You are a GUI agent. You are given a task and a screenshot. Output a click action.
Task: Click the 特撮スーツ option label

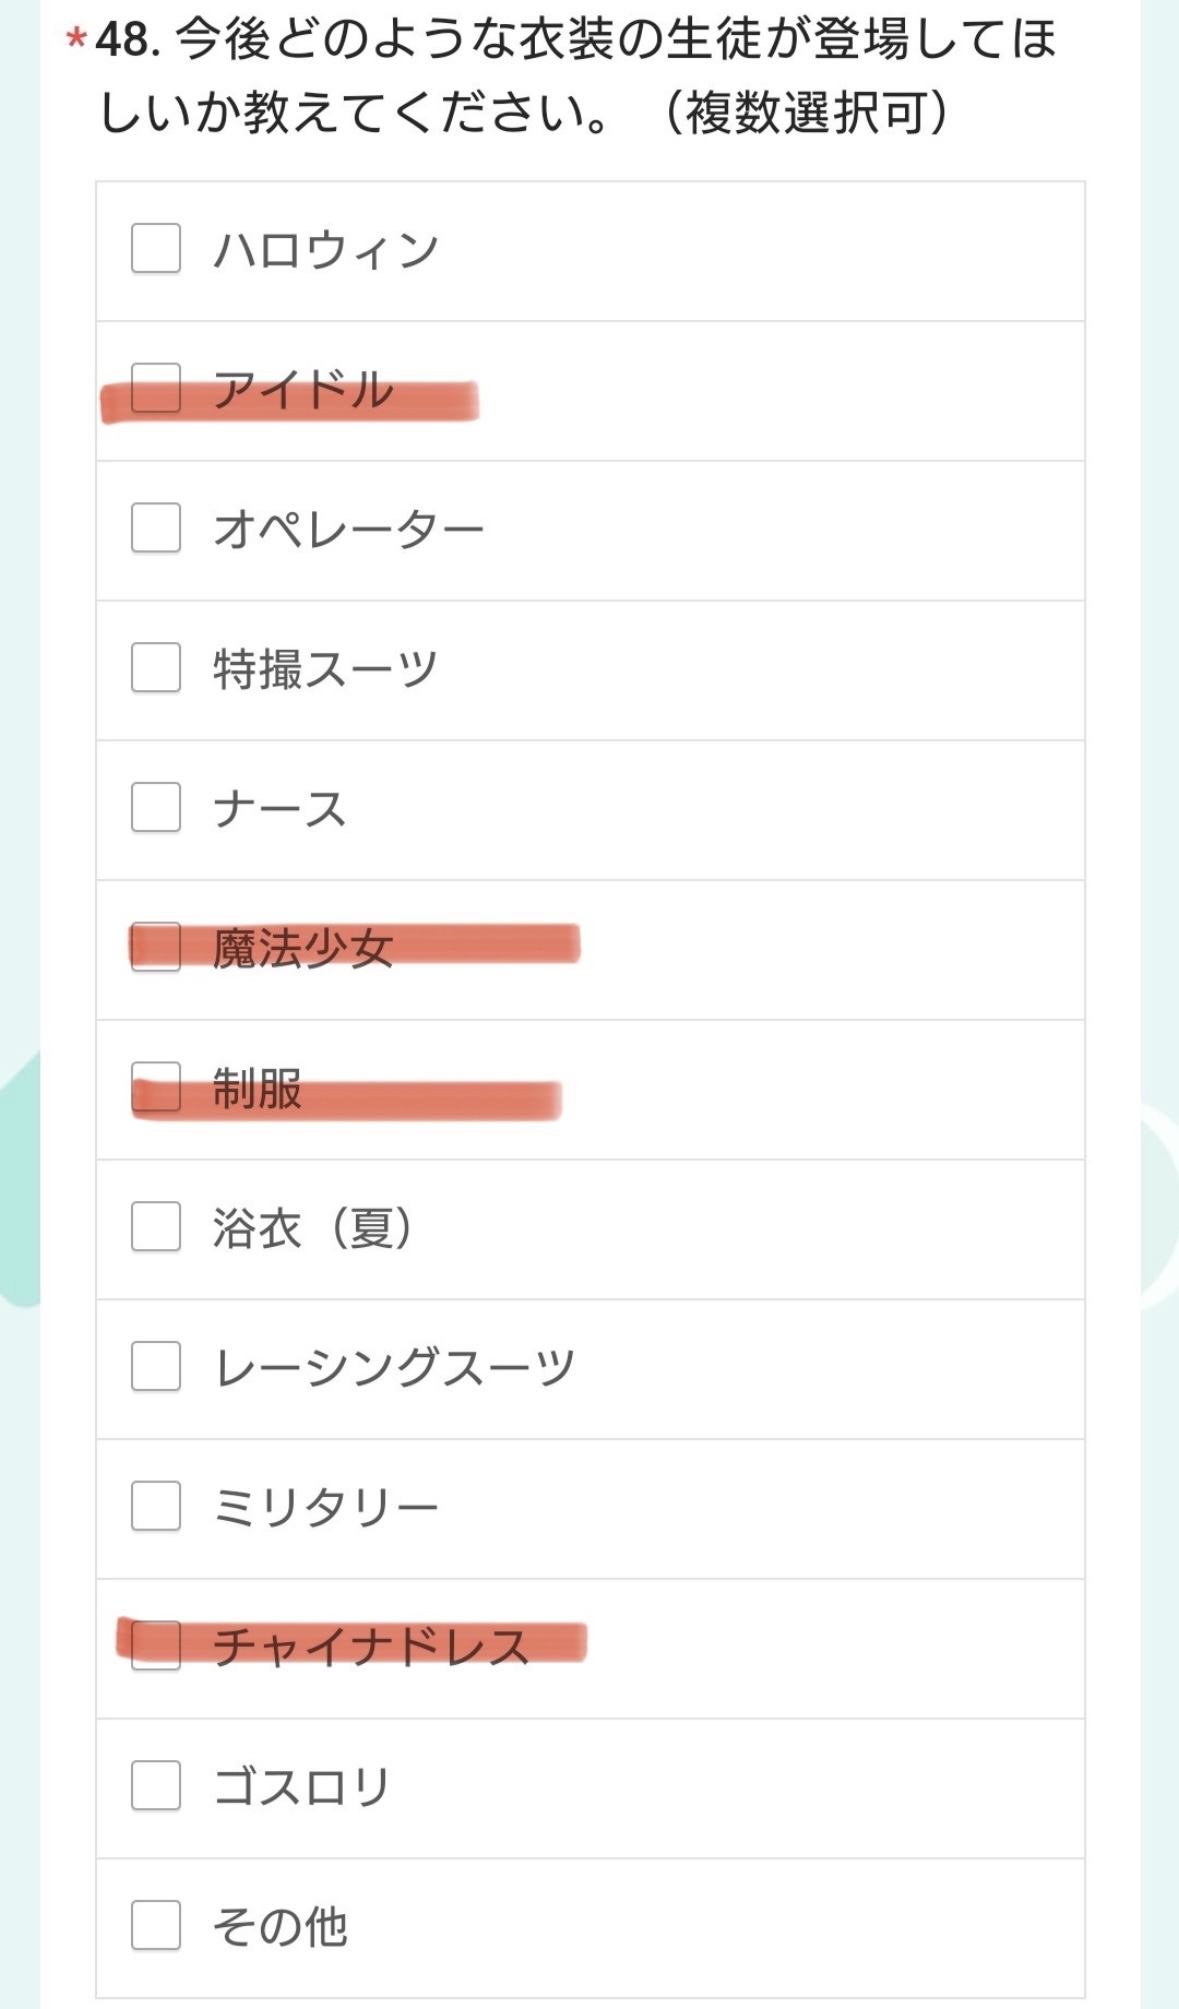[325, 669]
